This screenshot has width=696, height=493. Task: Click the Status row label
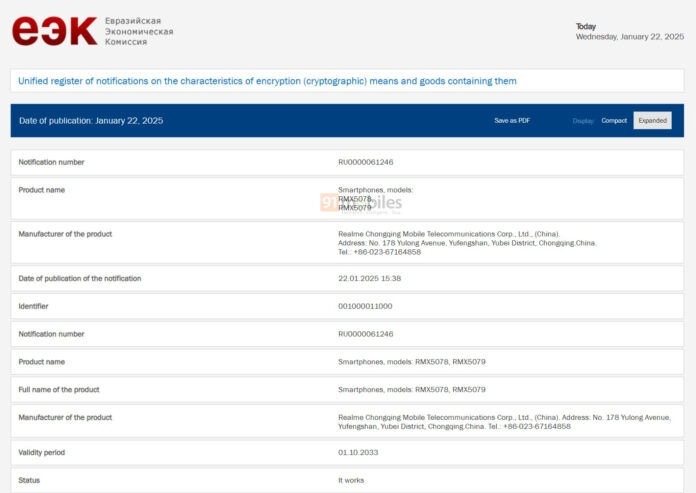pyautogui.click(x=29, y=480)
